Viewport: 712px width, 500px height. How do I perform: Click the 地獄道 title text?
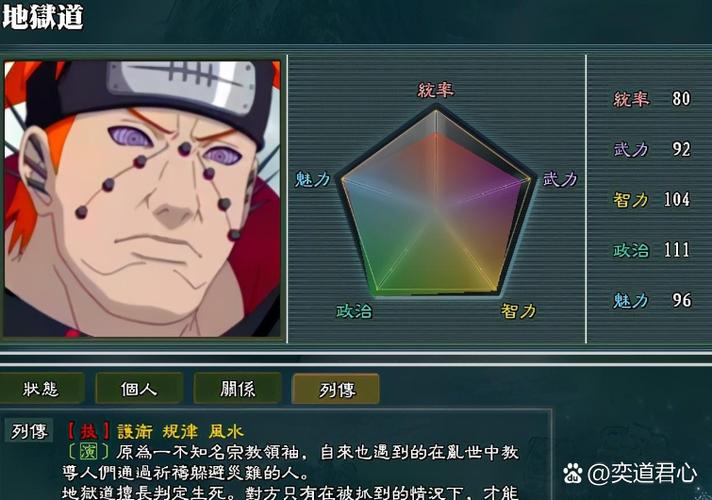point(43,17)
